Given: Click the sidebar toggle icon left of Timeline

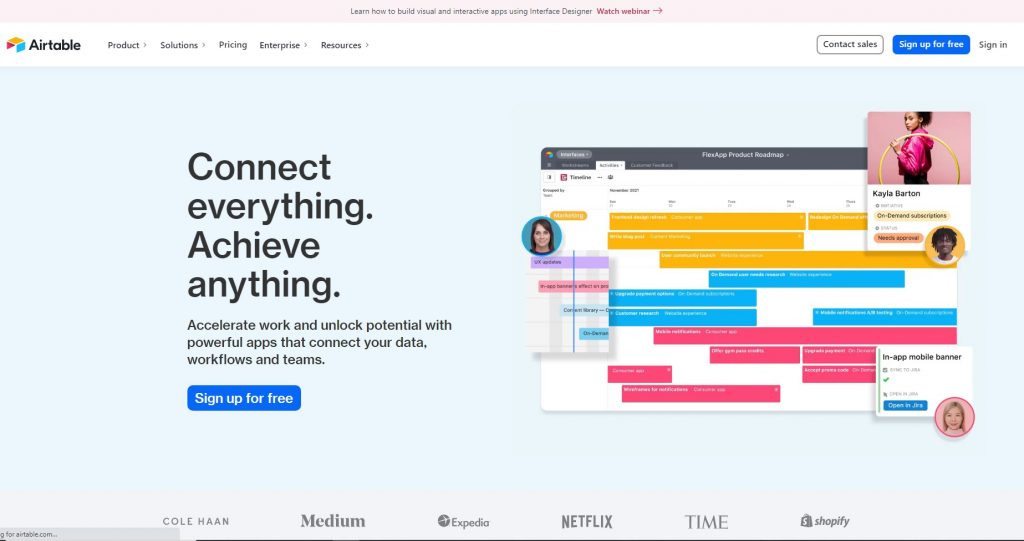Looking at the screenshot, I should click(549, 177).
